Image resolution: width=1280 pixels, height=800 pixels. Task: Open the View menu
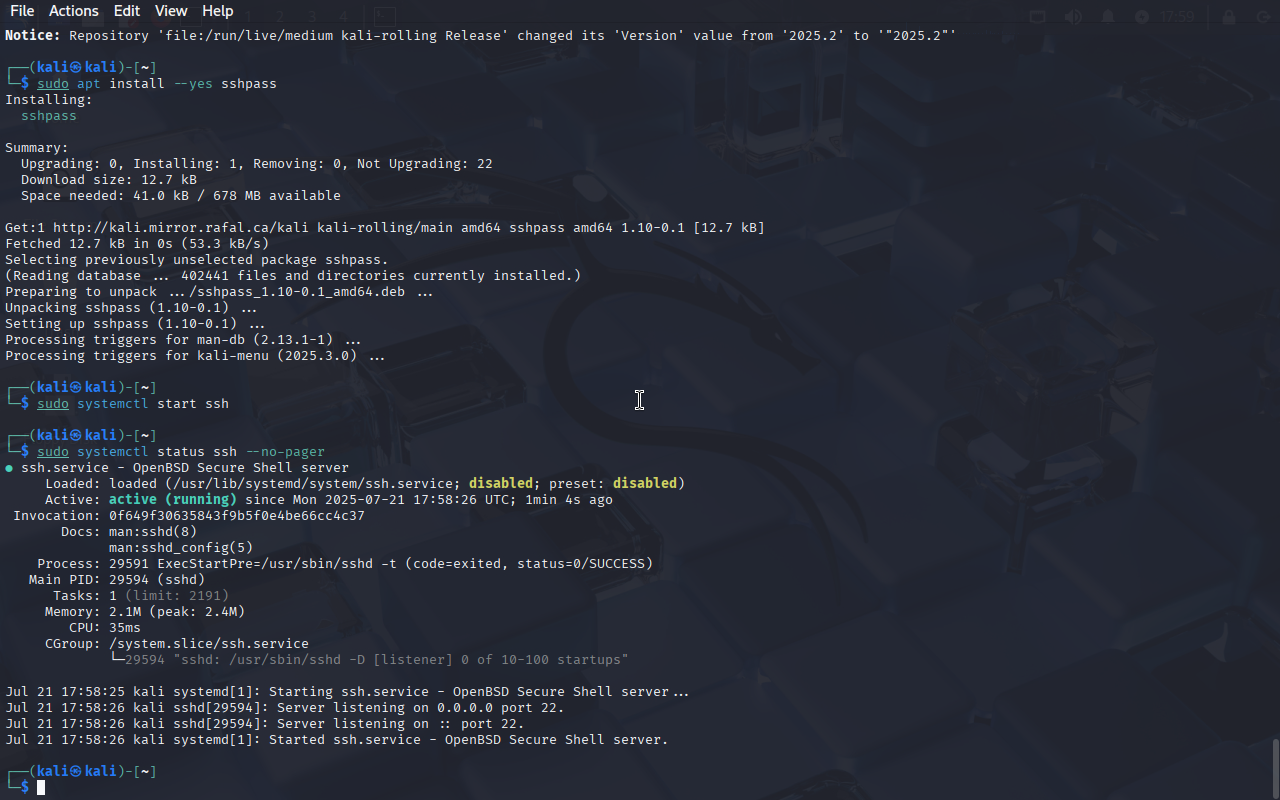point(171,11)
